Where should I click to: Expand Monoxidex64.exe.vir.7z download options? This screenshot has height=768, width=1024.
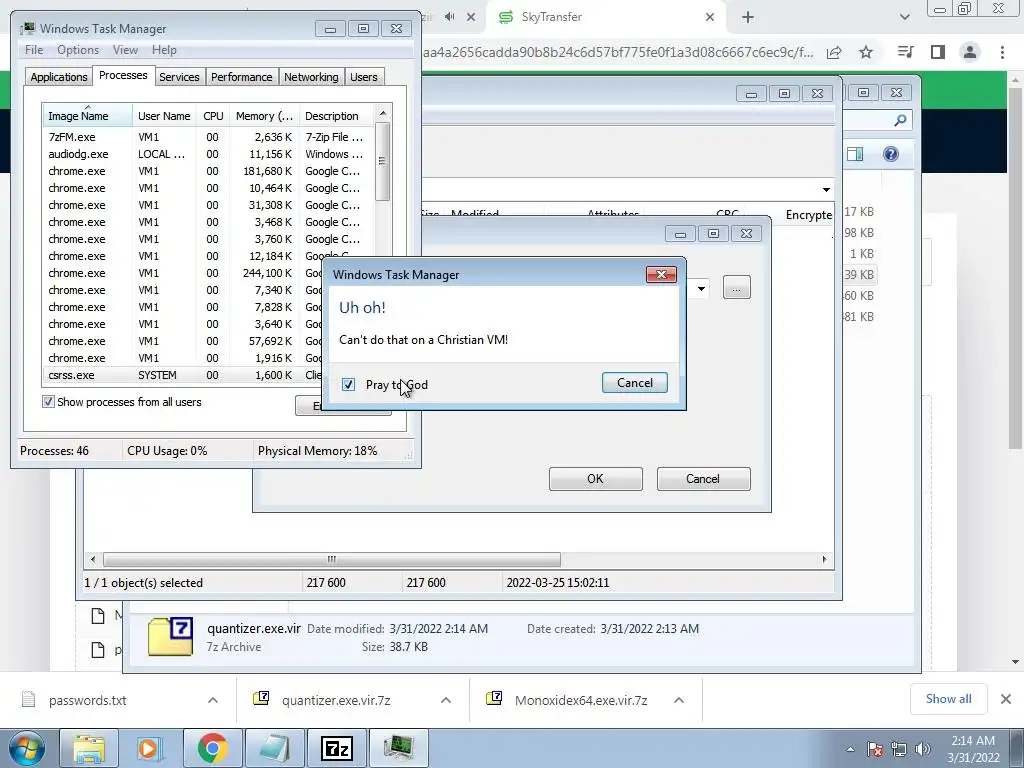pyautogui.click(x=679, y=700)
